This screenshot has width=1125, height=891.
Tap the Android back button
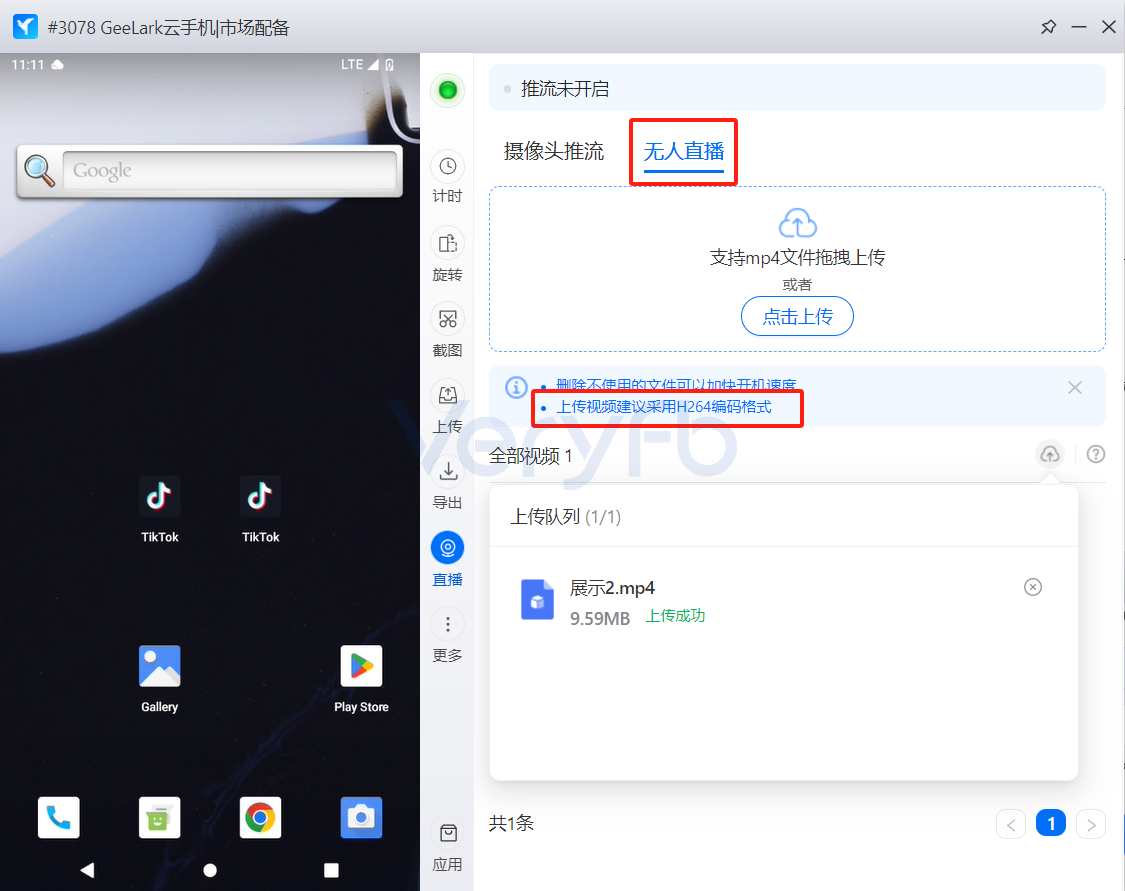coord(88,870)
